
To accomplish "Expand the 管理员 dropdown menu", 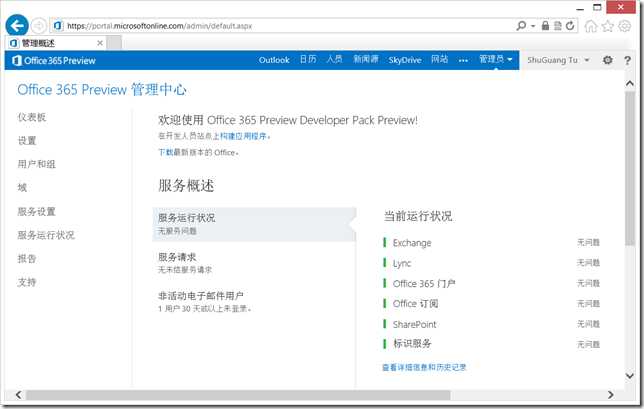I will click(496, 60).
